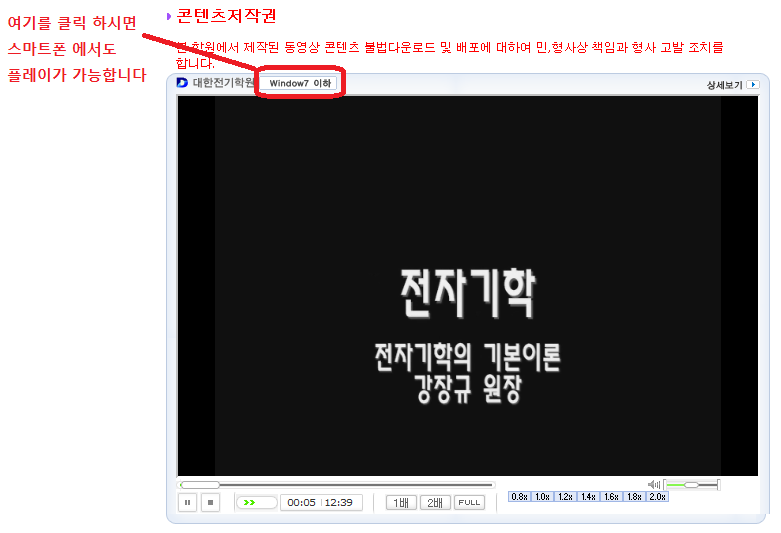Mute audio with speaker icon
Image resolution: width=781 pixels, height=533 pixels.
click(x=653, y=484)
